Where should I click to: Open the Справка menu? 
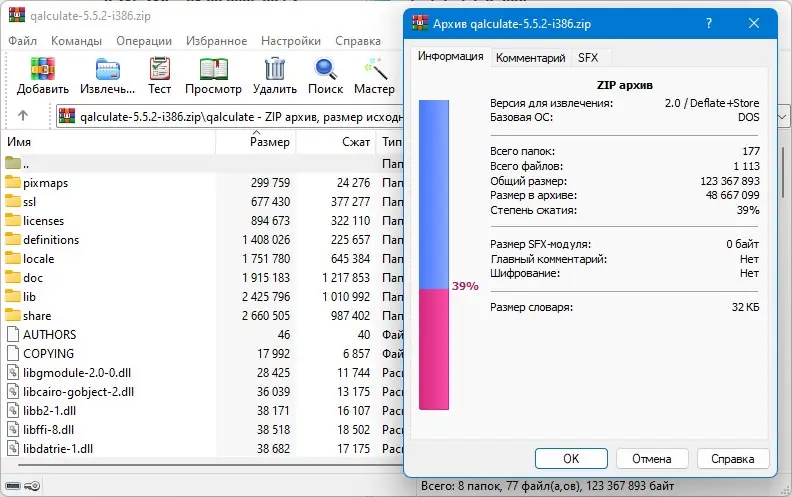pyautogui.click(x=358, y=41)
